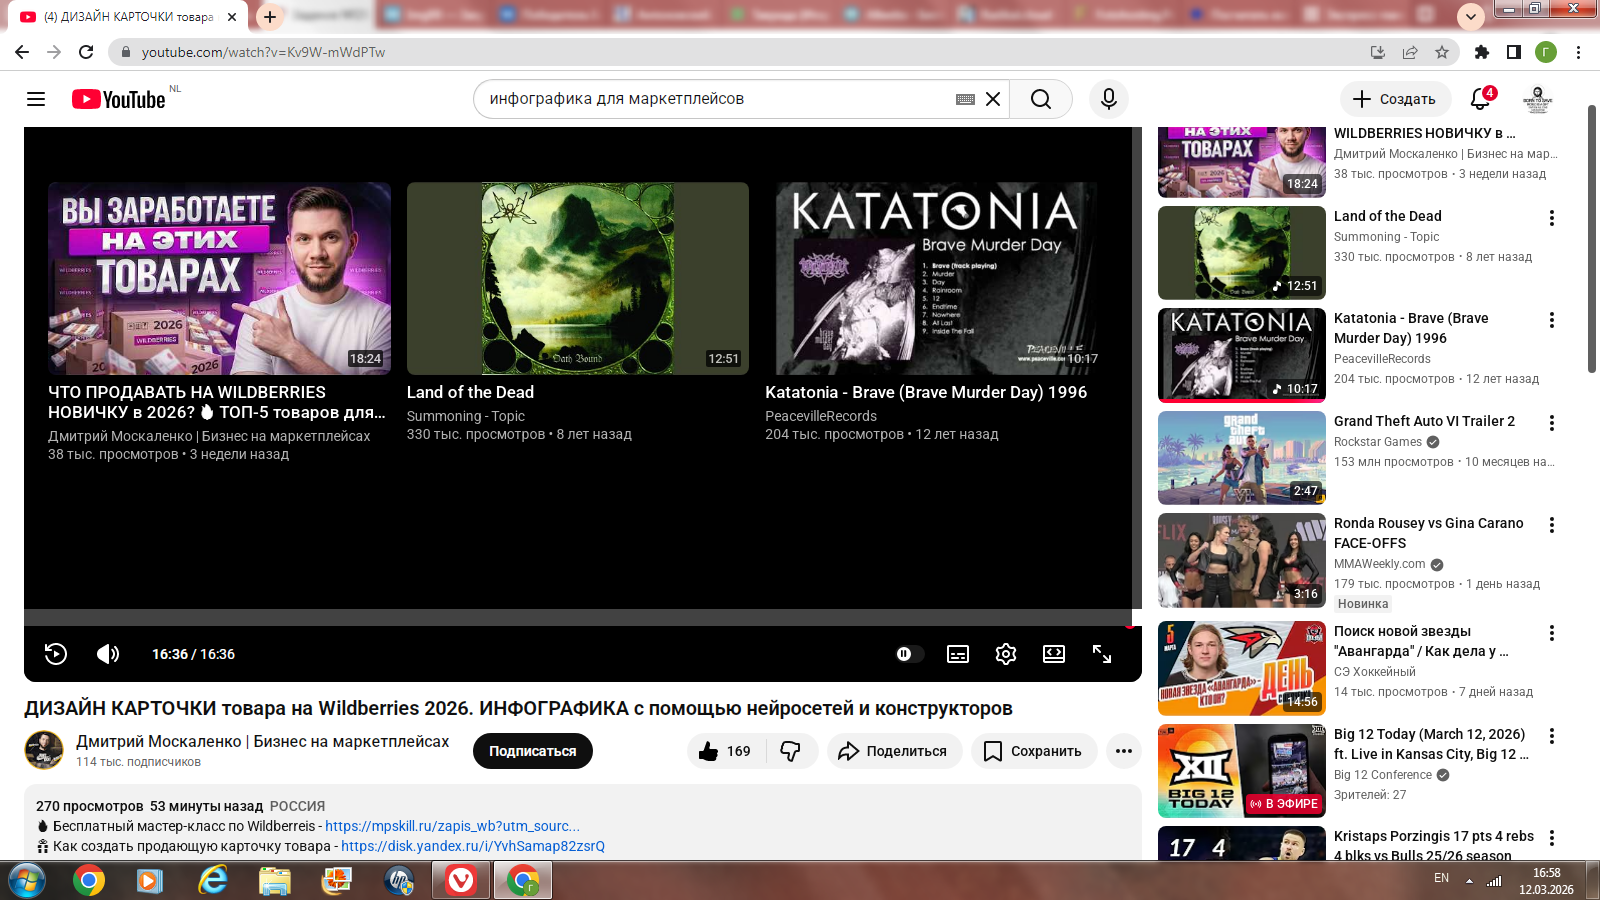The height and width of the screenshot is (900, 1600).
Task: Open the account avatar menu
Action: (1537, 99)
